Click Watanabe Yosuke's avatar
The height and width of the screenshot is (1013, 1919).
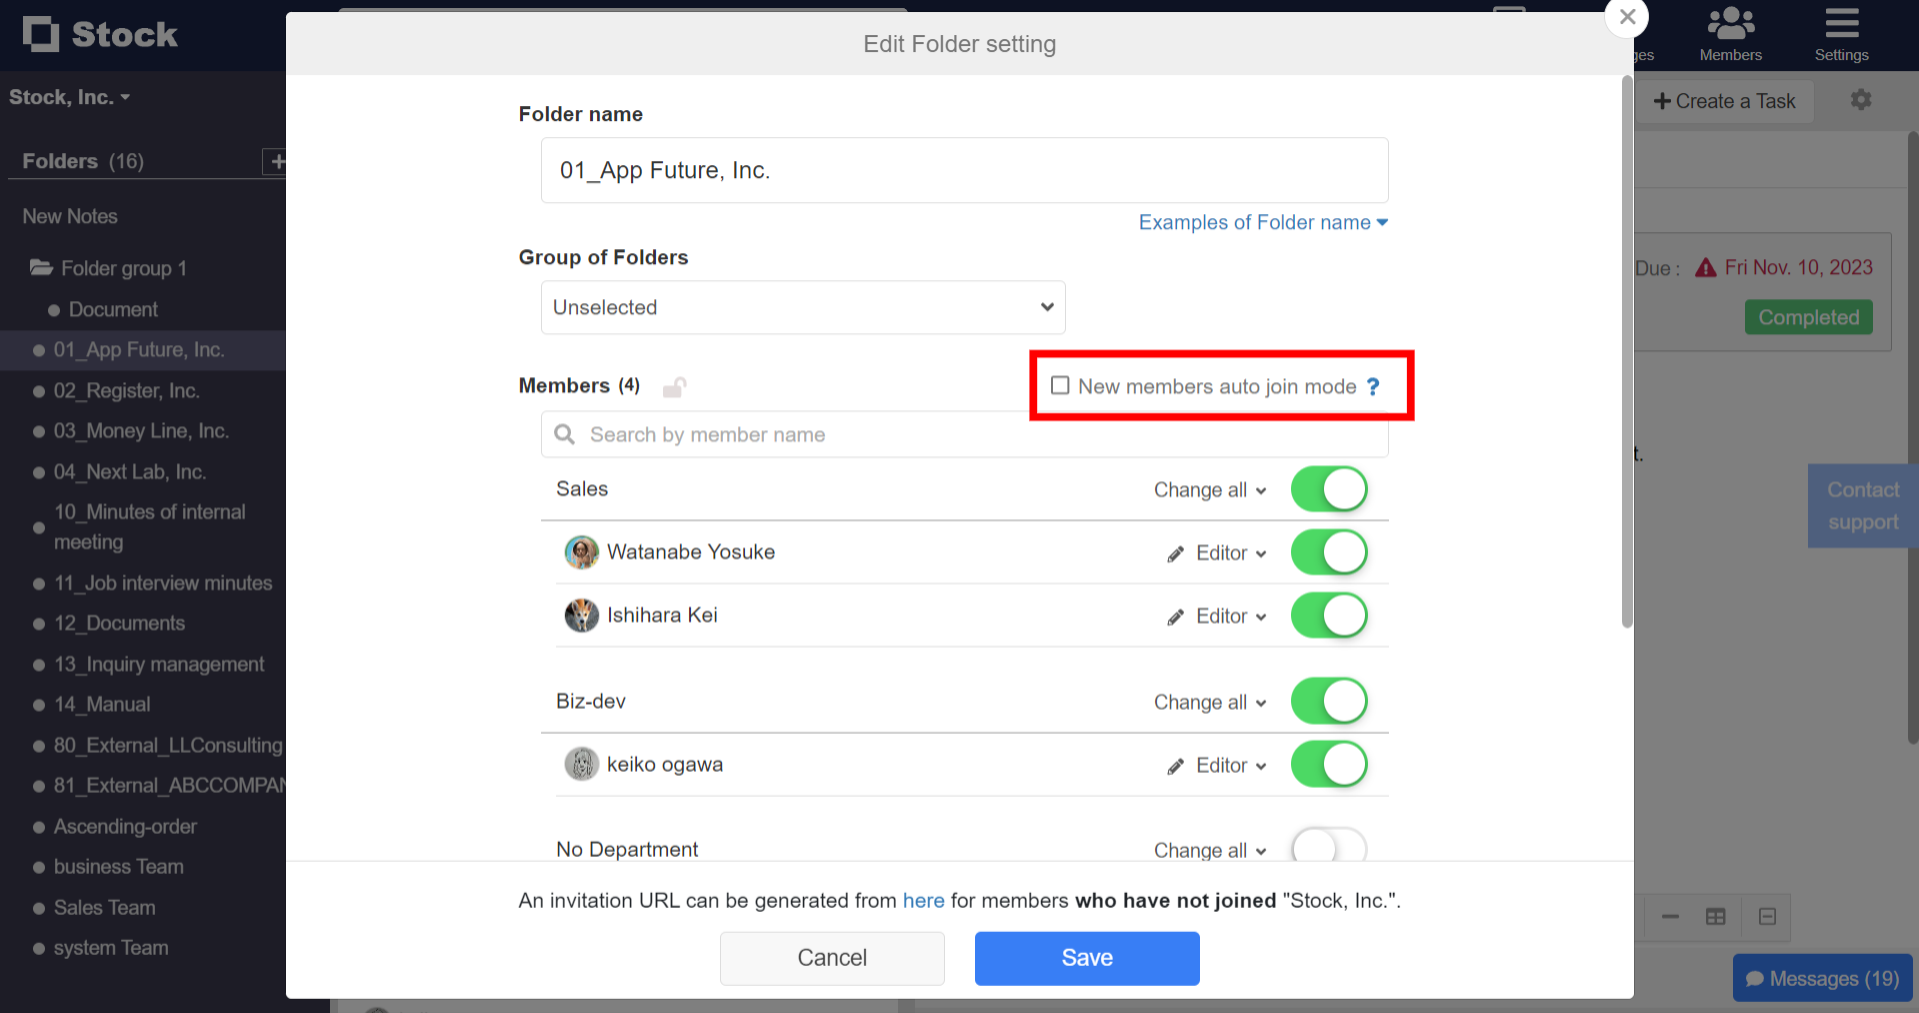point(582,552)
